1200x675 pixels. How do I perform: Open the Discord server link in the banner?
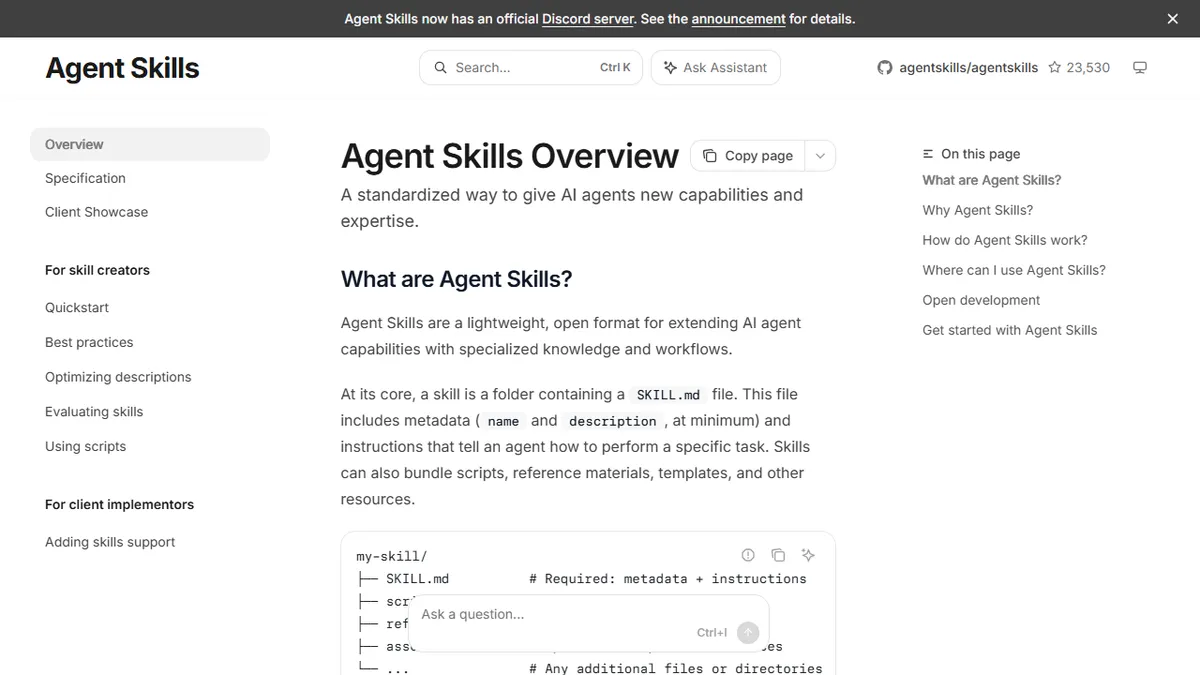coord(588,19)
